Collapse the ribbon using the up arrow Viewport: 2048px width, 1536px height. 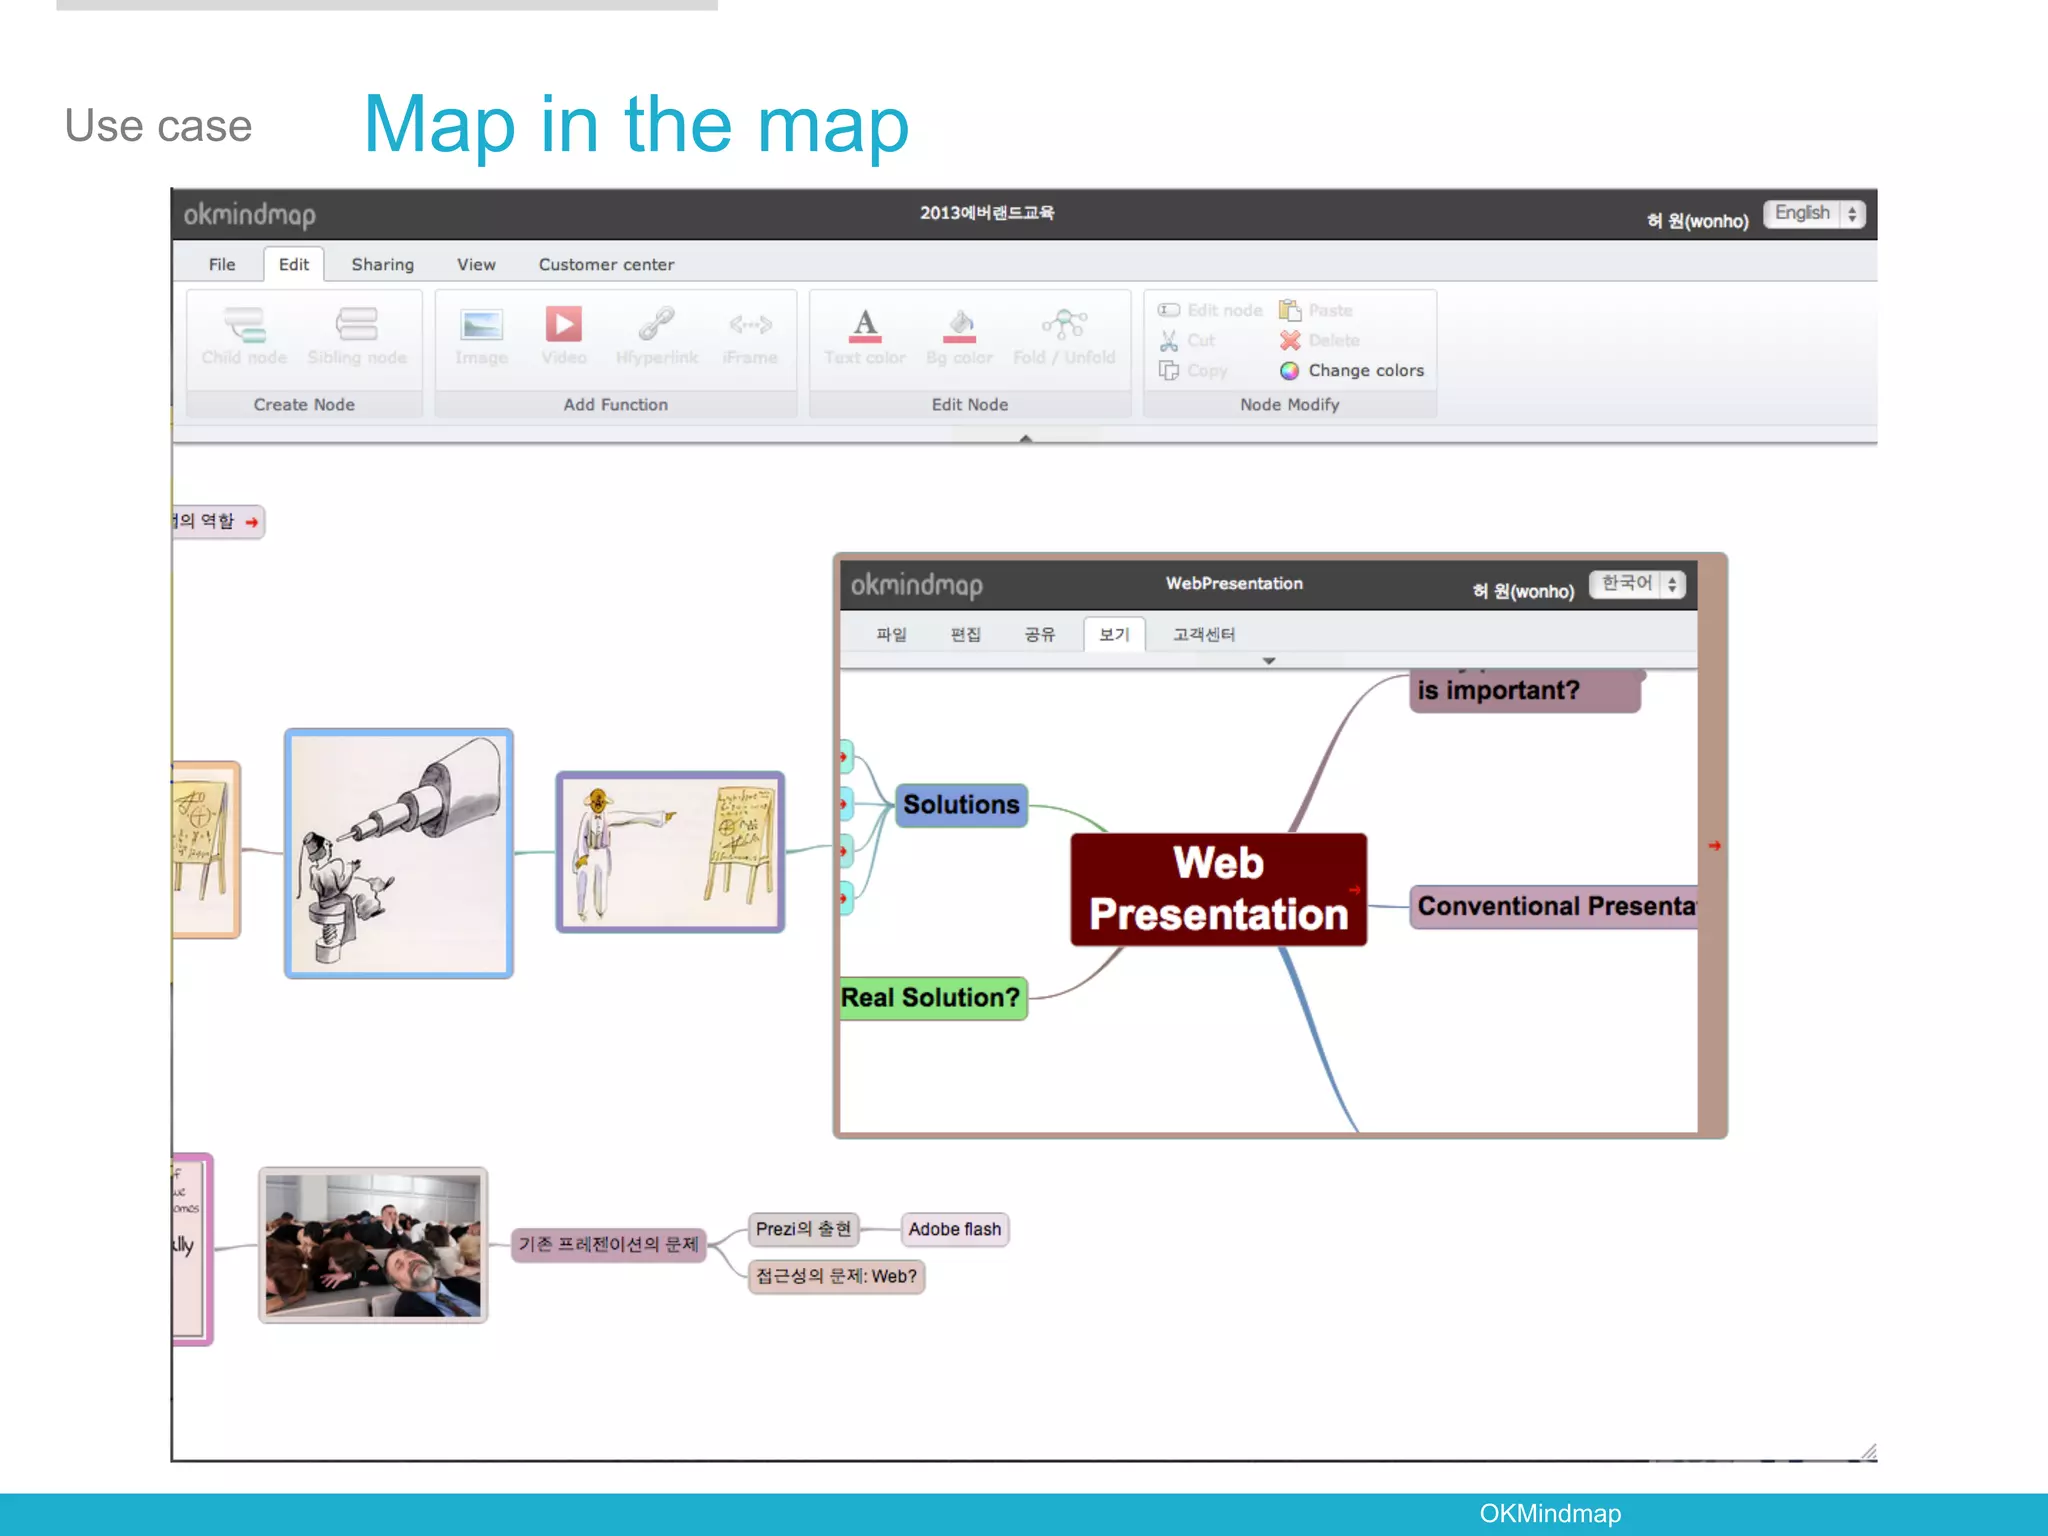(x=1025, y=438)
